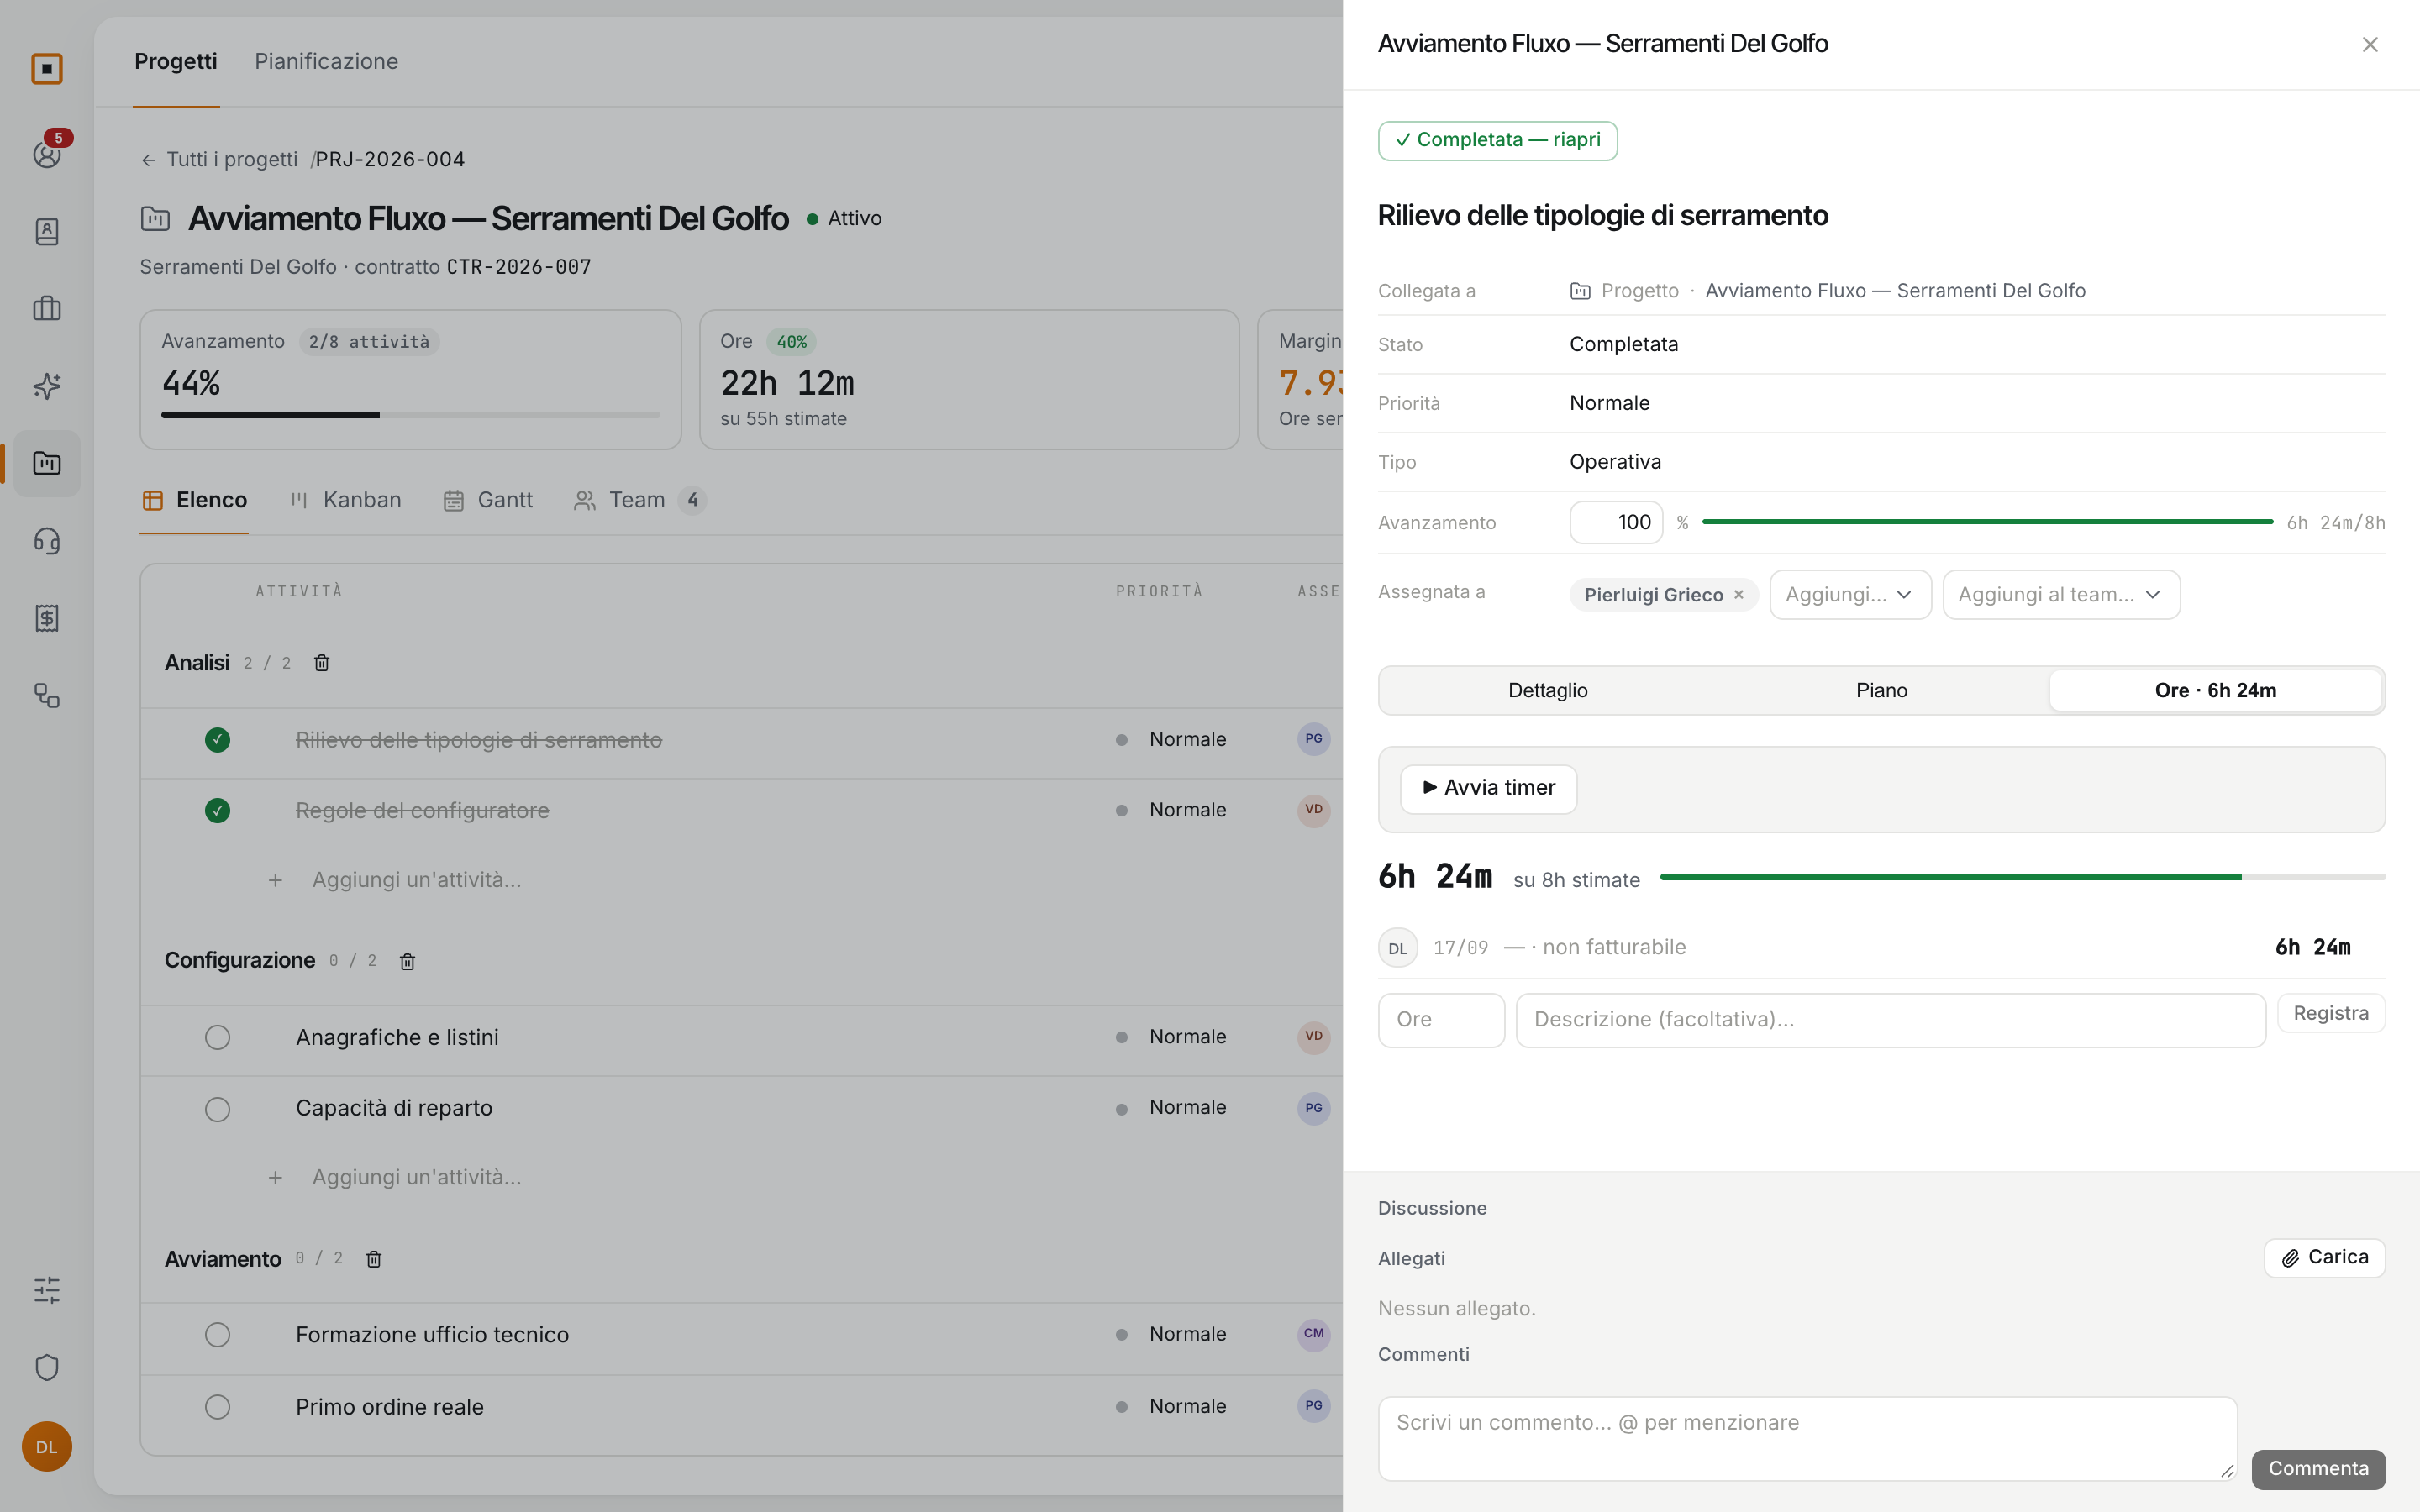
Task: Reopen task via Completata — riapri button
Action: pyautogui.click(x=1497, y=140)
